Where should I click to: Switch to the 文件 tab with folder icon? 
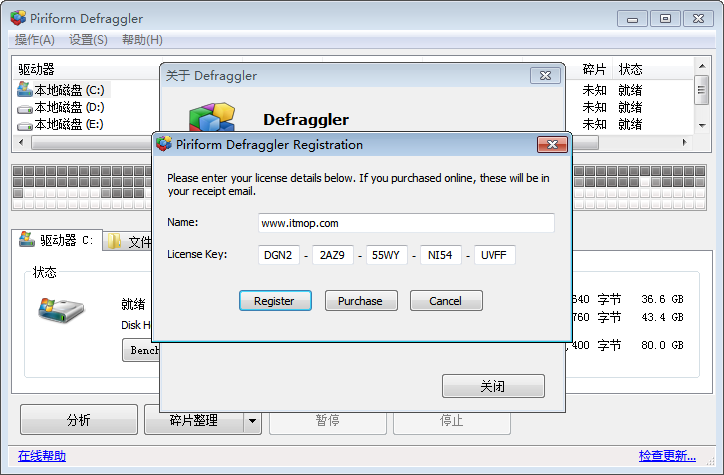[x=129, y=241]
